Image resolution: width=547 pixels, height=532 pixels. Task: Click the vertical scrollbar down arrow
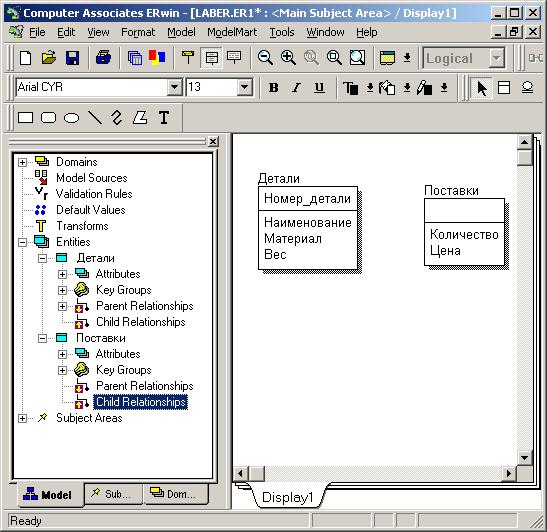tap(524, 458)
